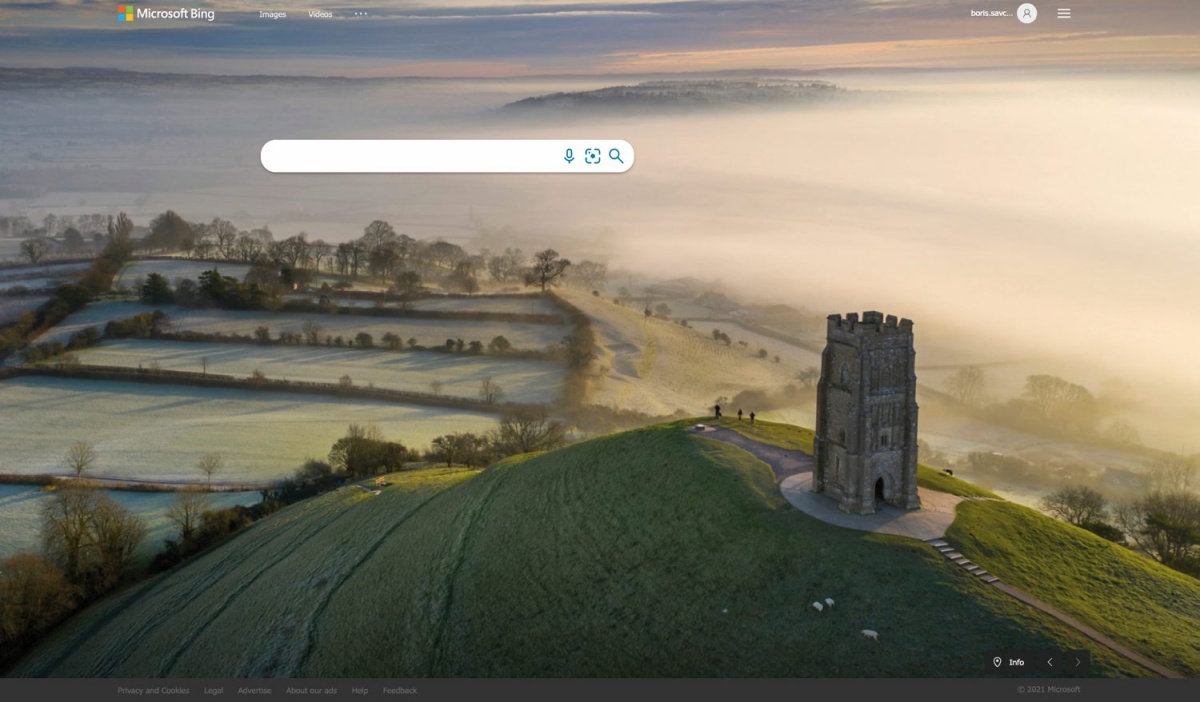This screenshot has height=702, width=1200.
Task: Open the hamburger settings menu
Action: click(1064, 13)
